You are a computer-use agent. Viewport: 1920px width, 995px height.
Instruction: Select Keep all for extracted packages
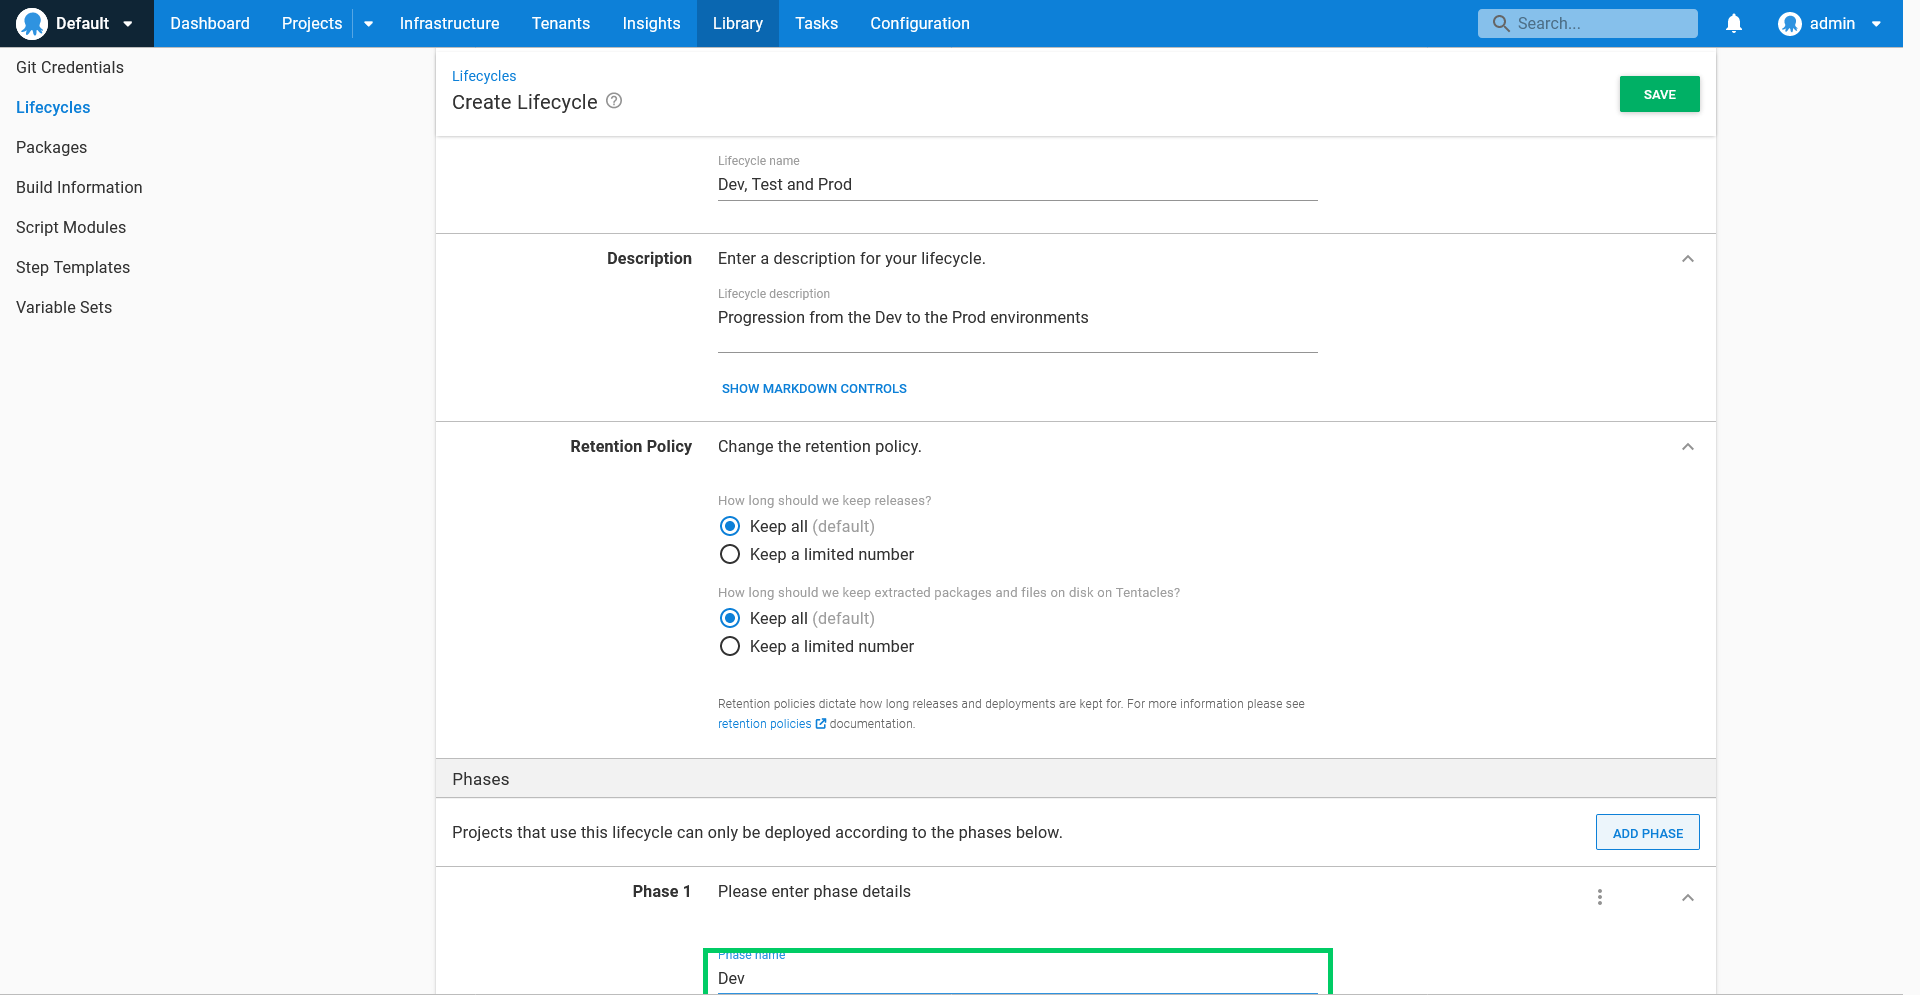730,618
